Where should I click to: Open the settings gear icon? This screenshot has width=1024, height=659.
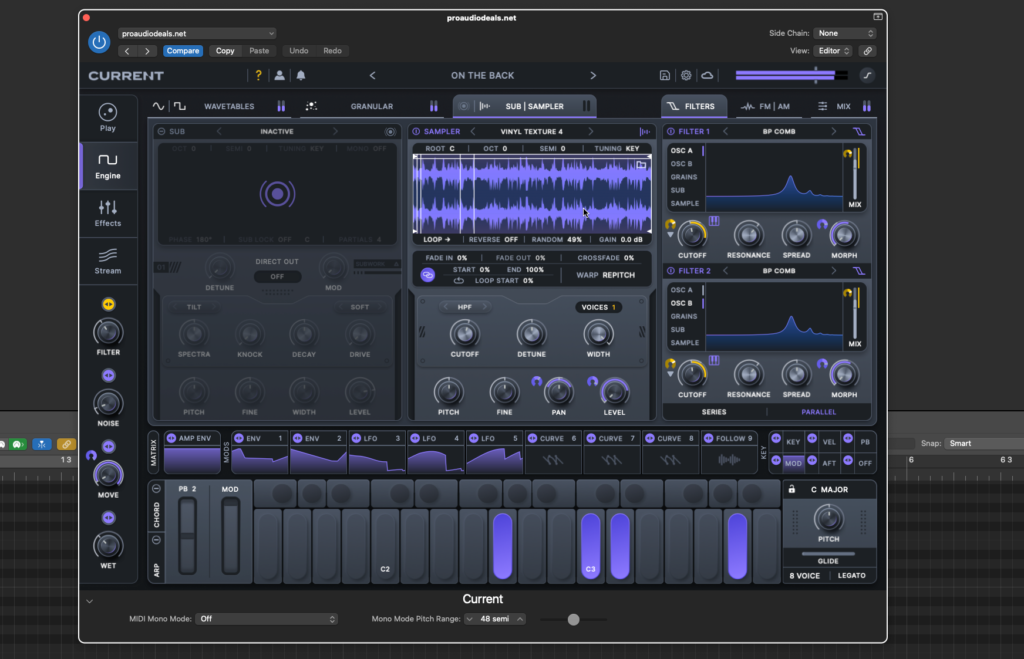pos(686,75)
